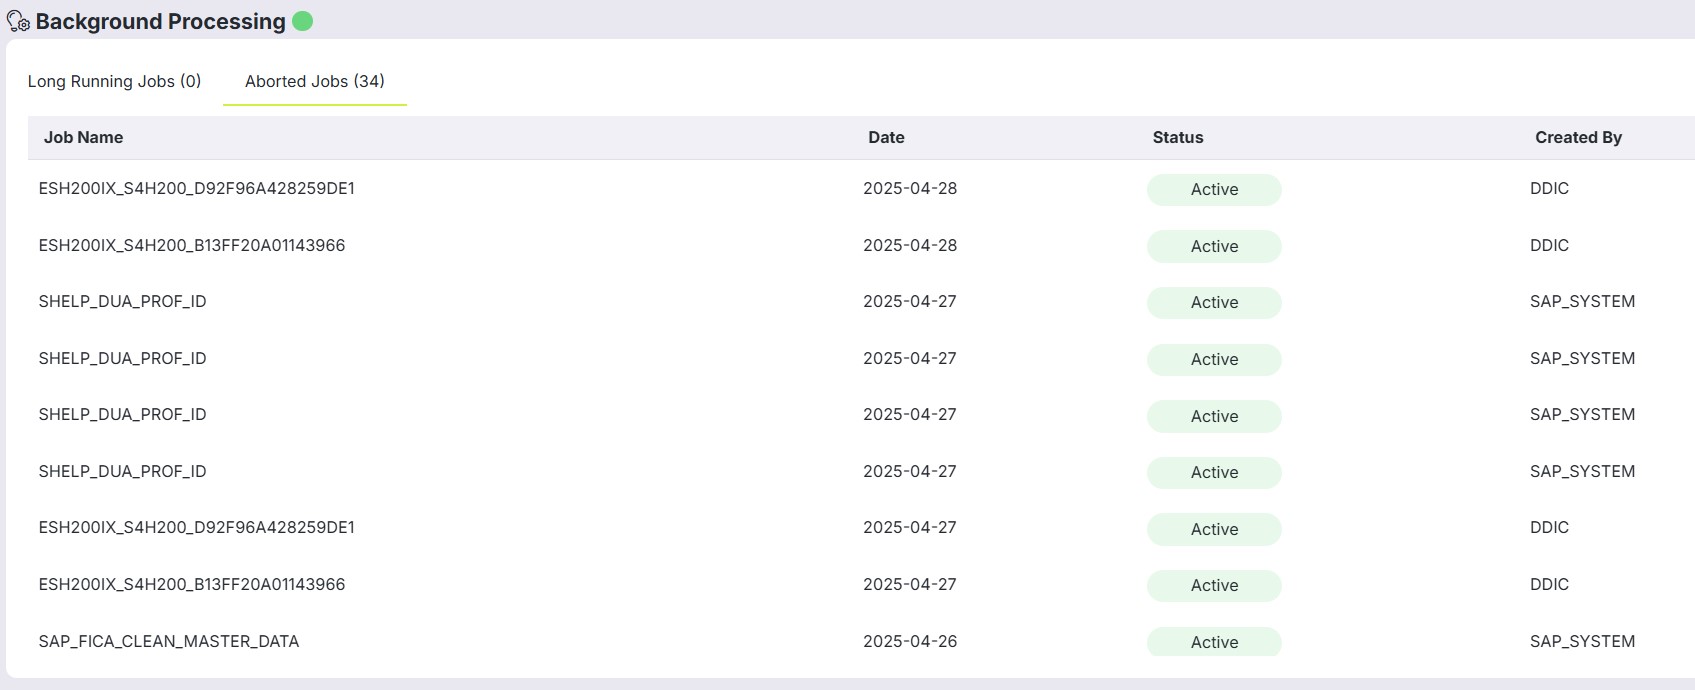Click the Created By column header
1695x690 pixels.
(x=1578, y=138)
